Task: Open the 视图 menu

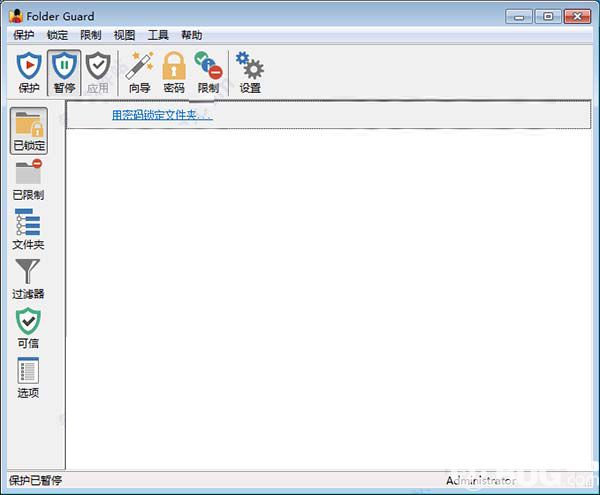Action: [x=124, y=35]
